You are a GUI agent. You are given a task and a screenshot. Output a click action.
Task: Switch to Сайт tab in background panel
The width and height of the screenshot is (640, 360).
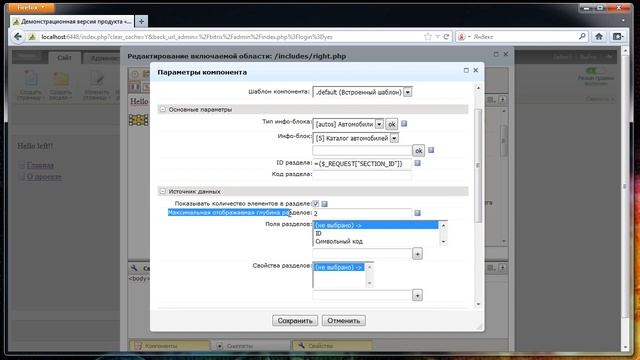(x=64, y=58)
